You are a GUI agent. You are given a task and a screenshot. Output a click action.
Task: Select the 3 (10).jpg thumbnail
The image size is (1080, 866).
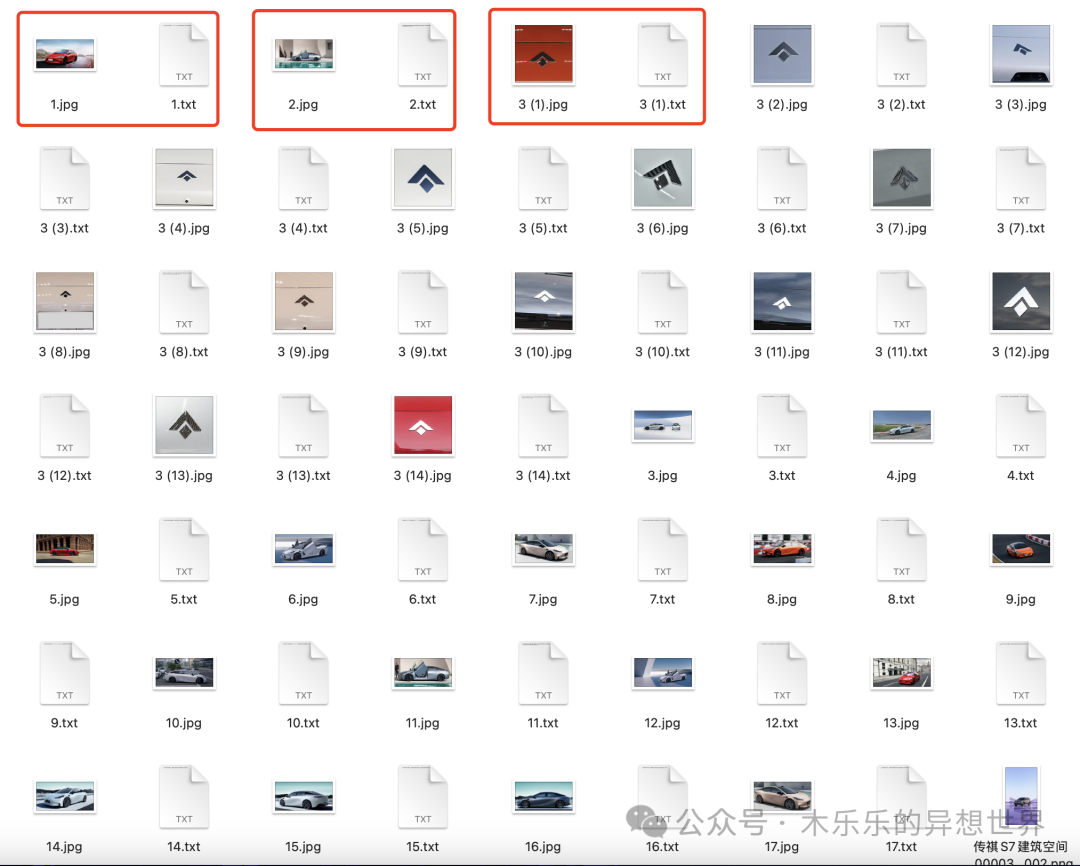[x=543, y=301]
